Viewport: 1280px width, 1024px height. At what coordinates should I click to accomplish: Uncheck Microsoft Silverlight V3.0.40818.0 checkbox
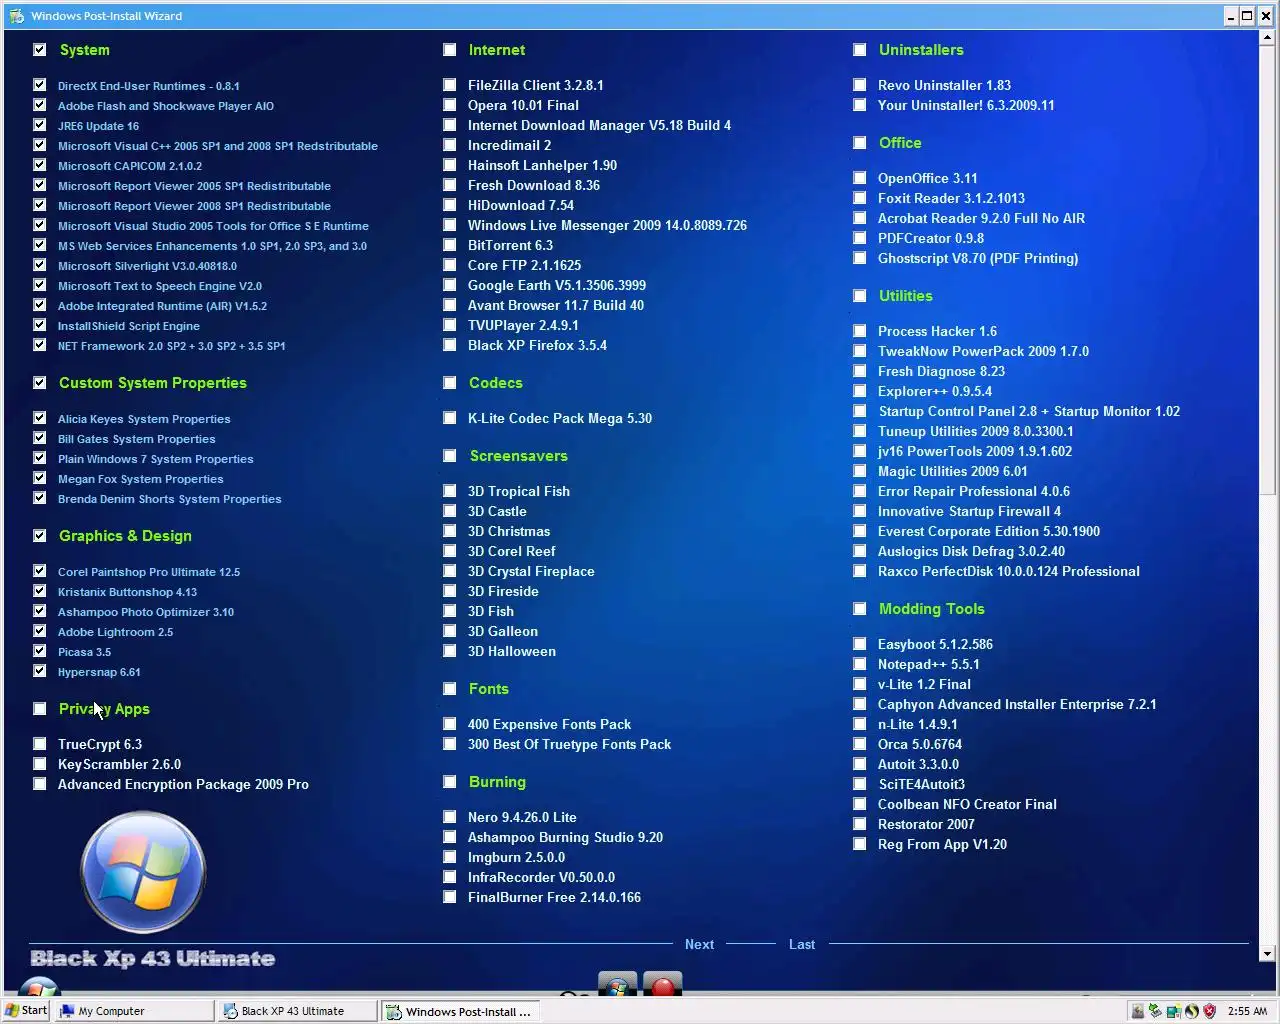pos(39,265)
